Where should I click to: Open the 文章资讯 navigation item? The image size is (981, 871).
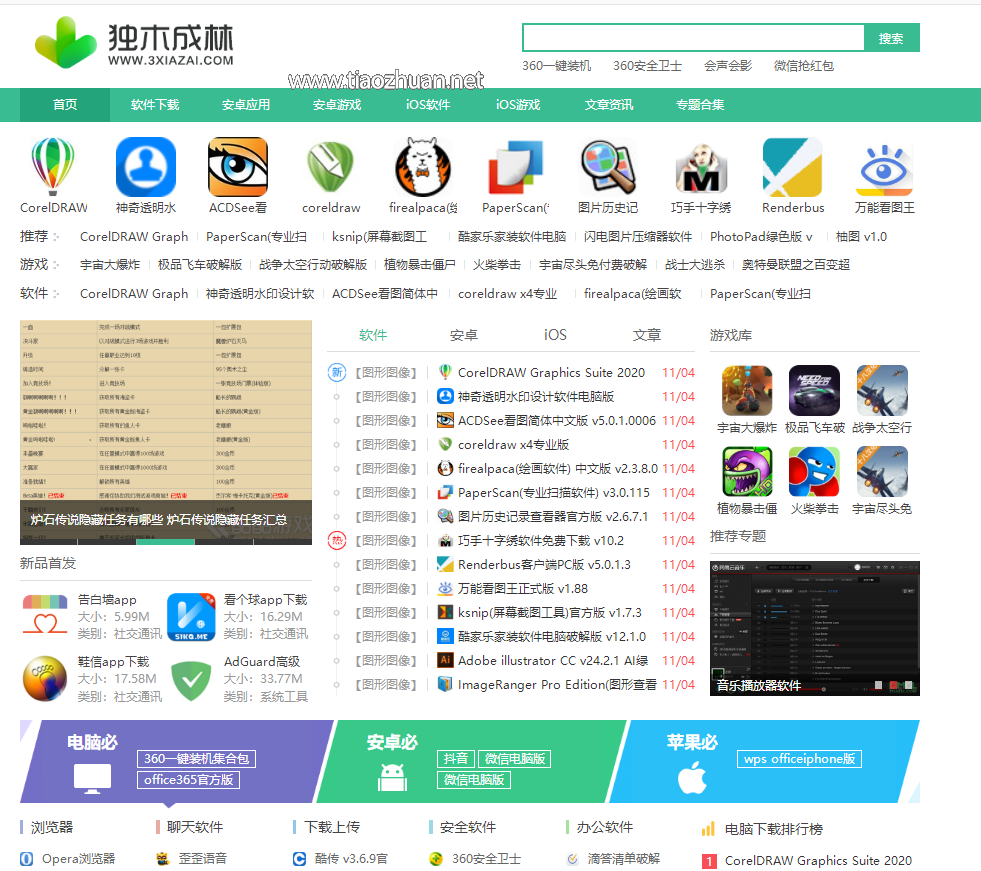click(x=609, y=104)
